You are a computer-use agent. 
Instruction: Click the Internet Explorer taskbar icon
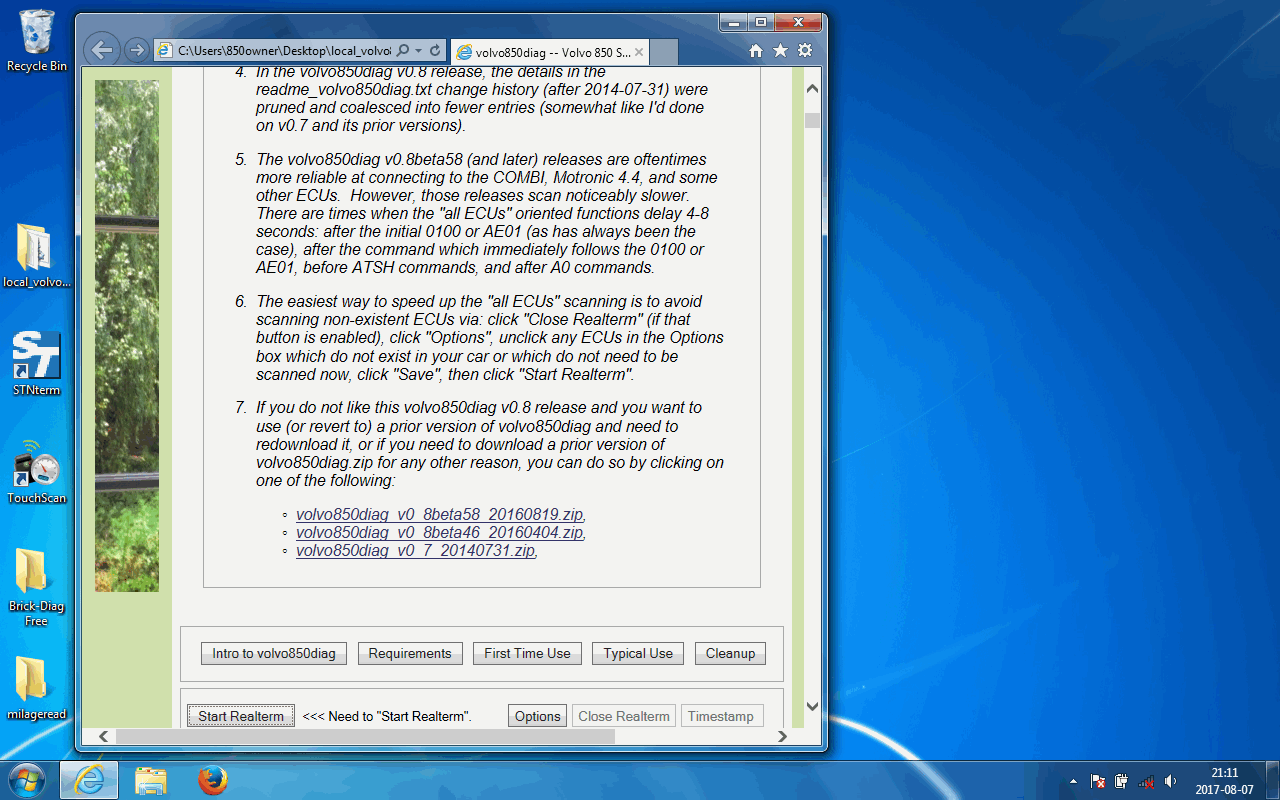point(89,780)
